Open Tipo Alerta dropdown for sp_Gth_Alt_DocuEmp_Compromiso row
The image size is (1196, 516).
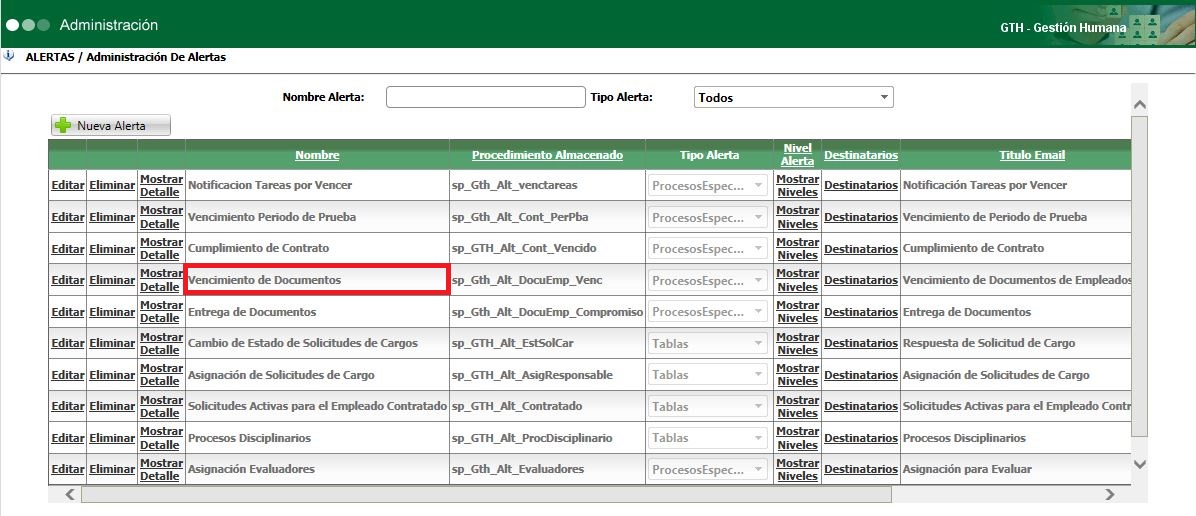[709, 312]
